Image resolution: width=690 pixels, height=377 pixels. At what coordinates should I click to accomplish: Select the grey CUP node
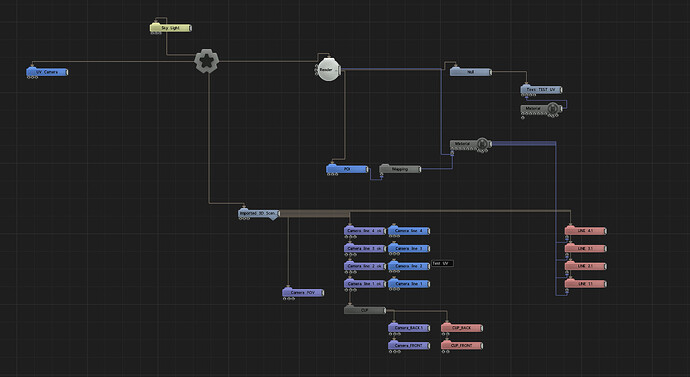365,310
